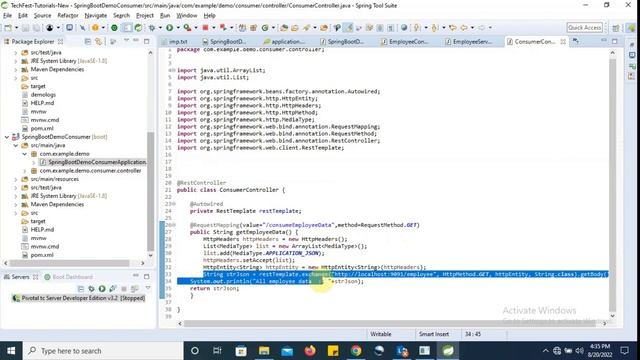Screen dimensions: 640x360
Task: Click the Debug bug icon in toolbar
Action: 152,28
